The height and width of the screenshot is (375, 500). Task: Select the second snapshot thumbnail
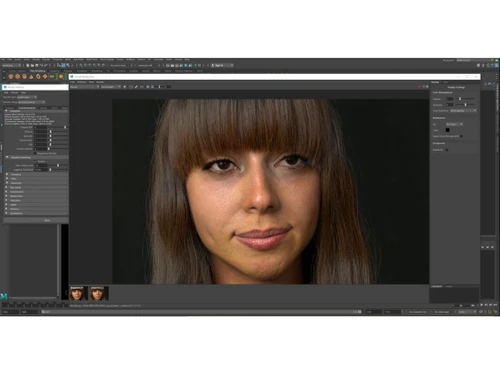(x=99, y=293)
